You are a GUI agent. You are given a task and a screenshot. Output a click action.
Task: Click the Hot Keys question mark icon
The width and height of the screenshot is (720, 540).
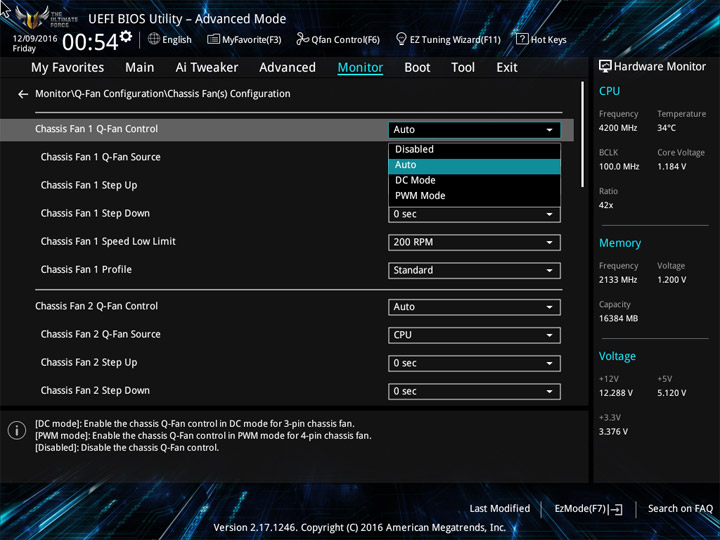point(522,39)
